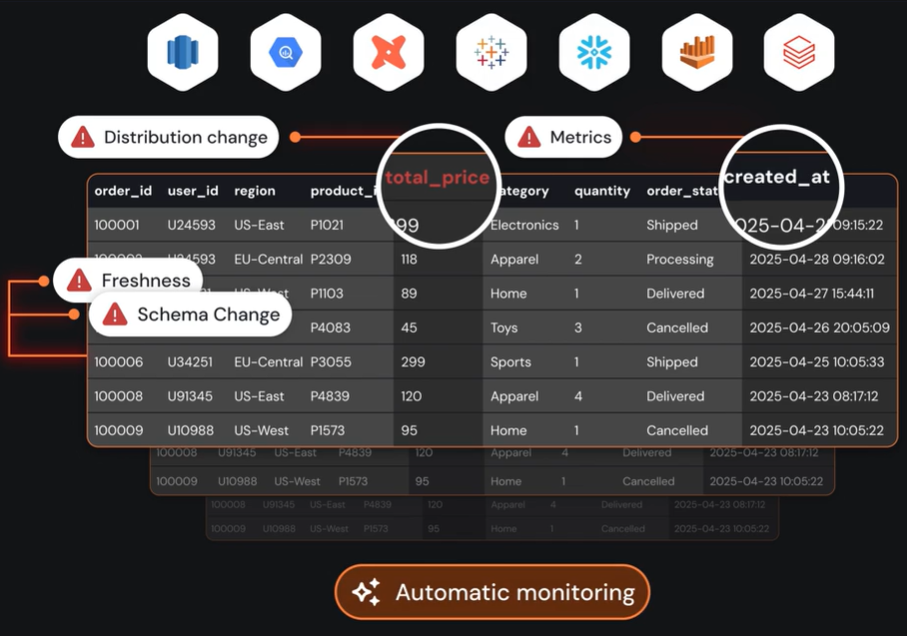This screenshot has width=907, height=636.
Task: Click the Electronics category cell
Action: click(x=525, y=225)
